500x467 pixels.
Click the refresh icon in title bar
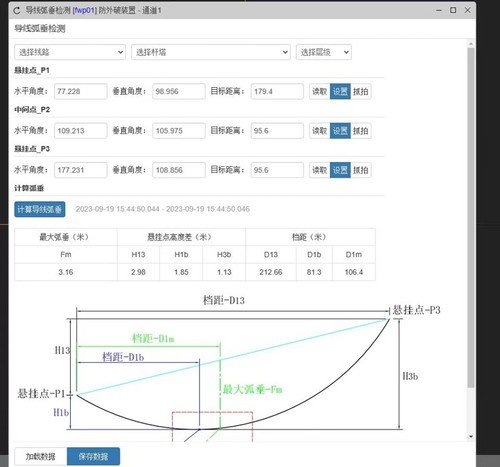pyautogui.click(x=17, y=11)
